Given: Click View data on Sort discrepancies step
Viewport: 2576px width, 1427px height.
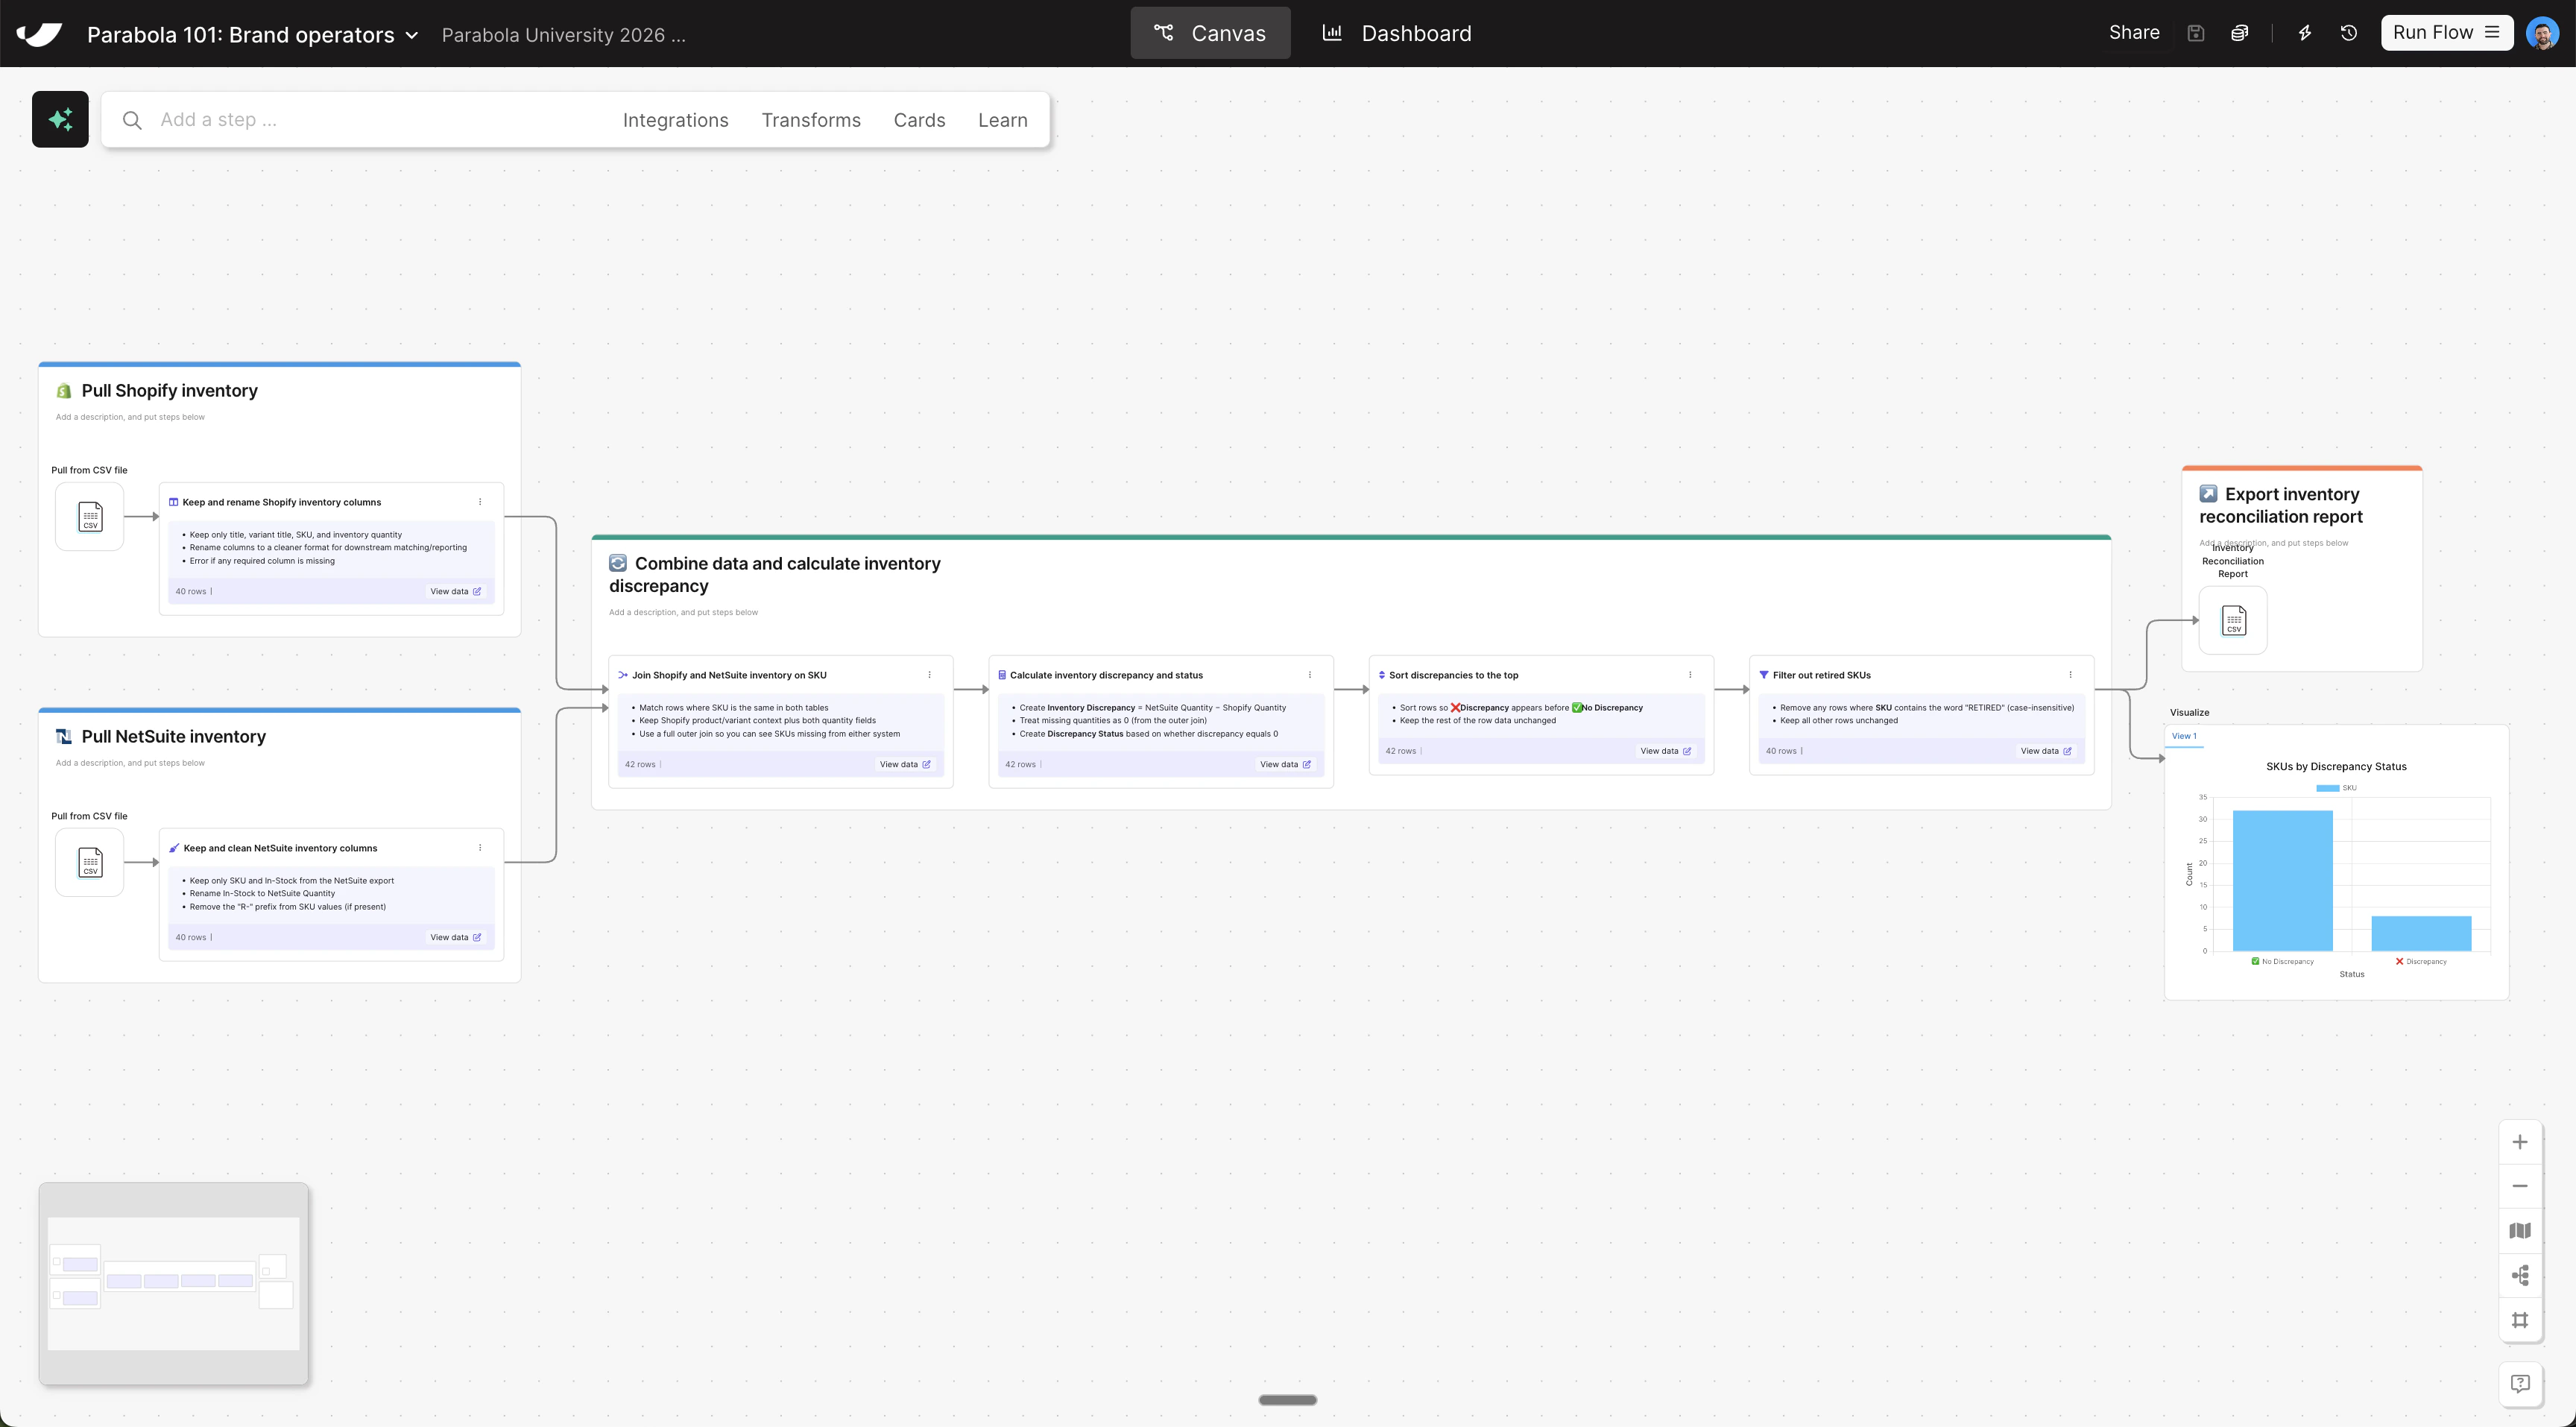Looking at the screenshot, I should [1666, 751].
